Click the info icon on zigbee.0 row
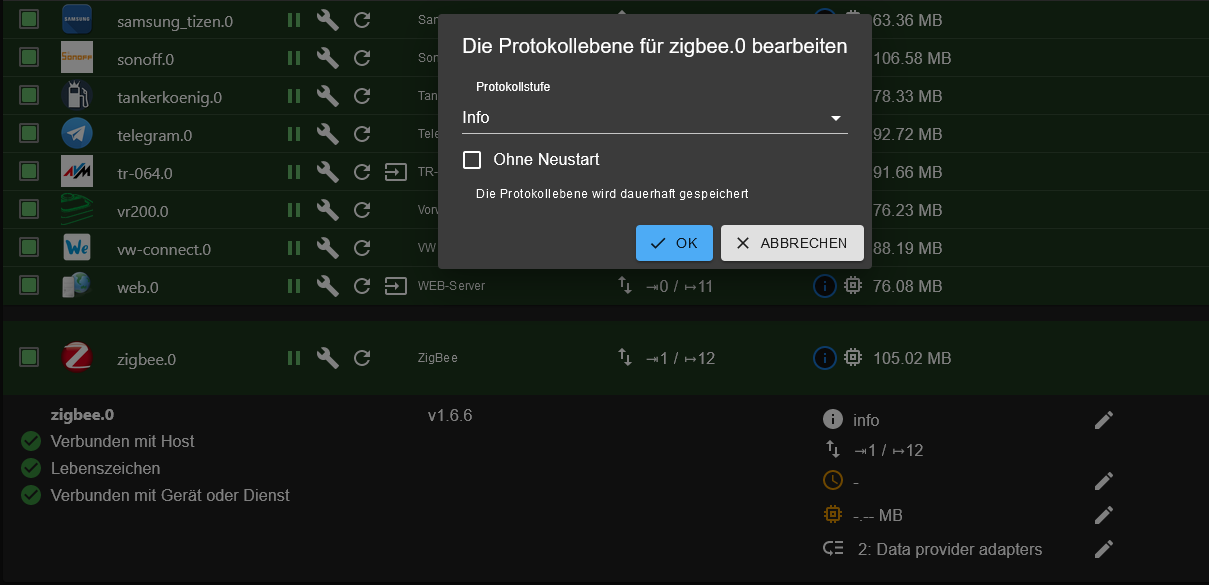This screenshot has width=1209, height=585. pyautogui.click(x=824, y=358)
